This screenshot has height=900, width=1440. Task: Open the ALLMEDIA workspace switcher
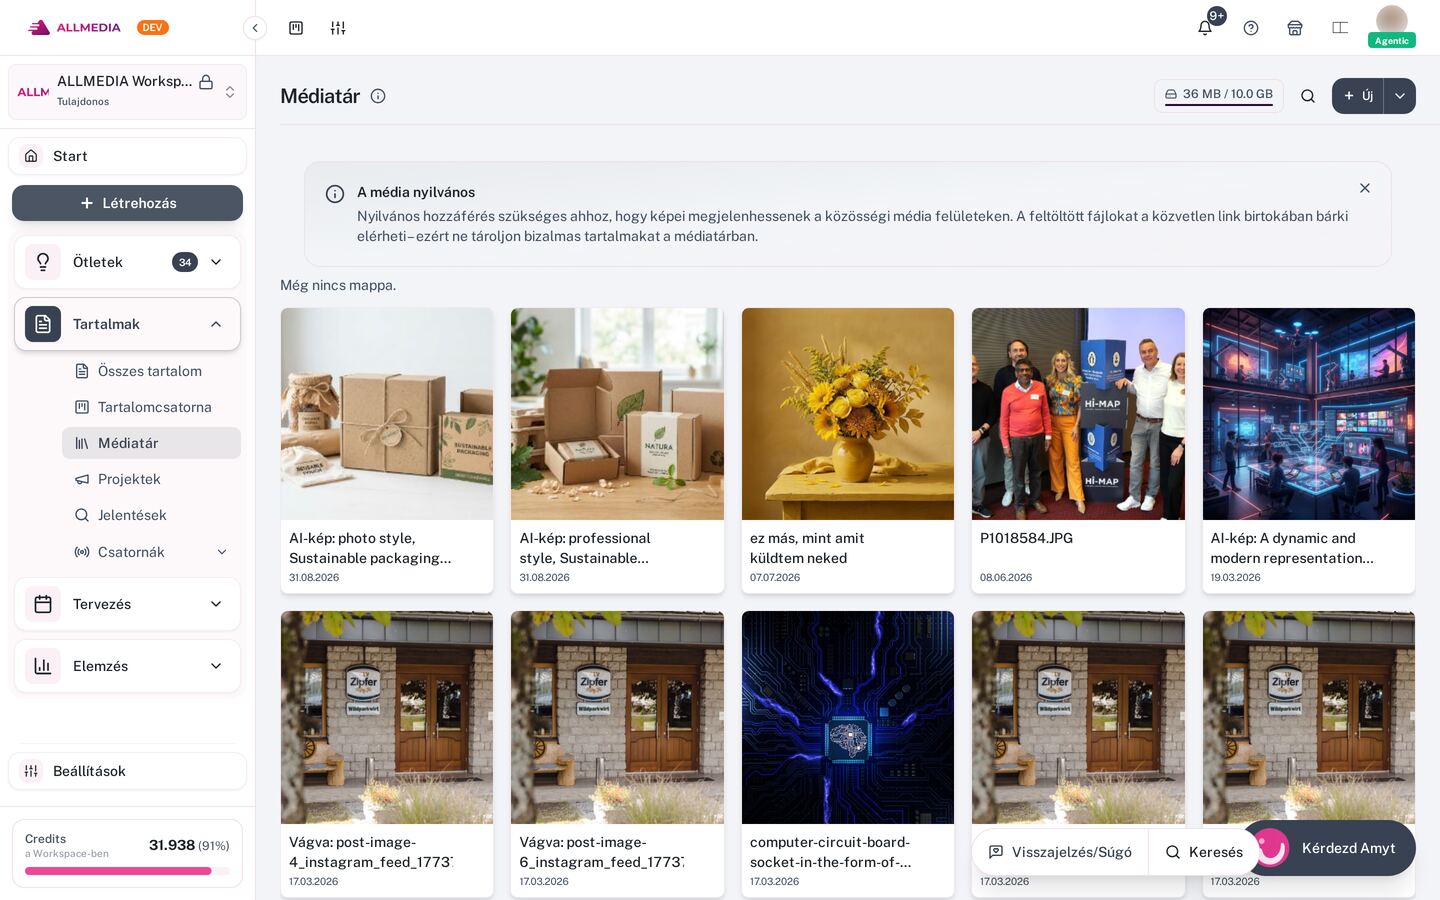(128, 92)
